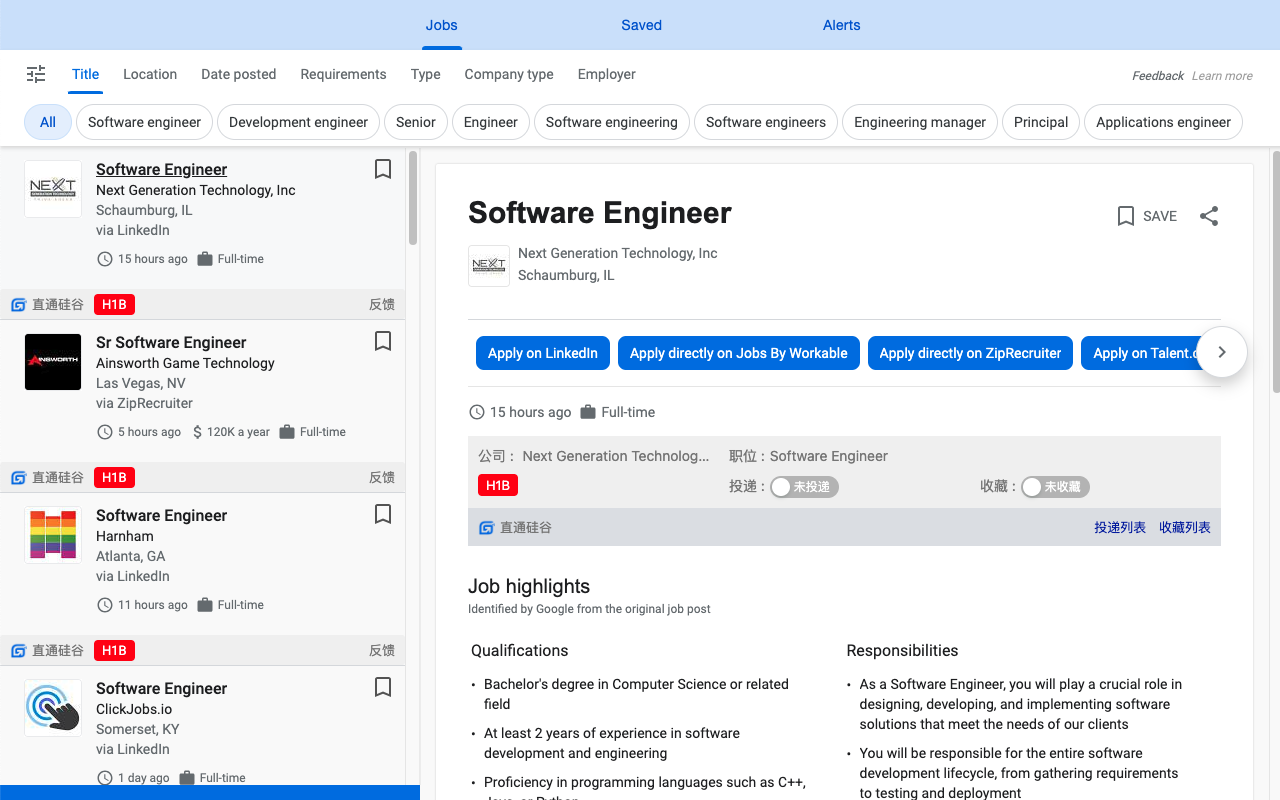Viewport: 1280px width, 800px height.
Task: Click 反馈 above ClickJobs.io listing
Action: [382, 650]
